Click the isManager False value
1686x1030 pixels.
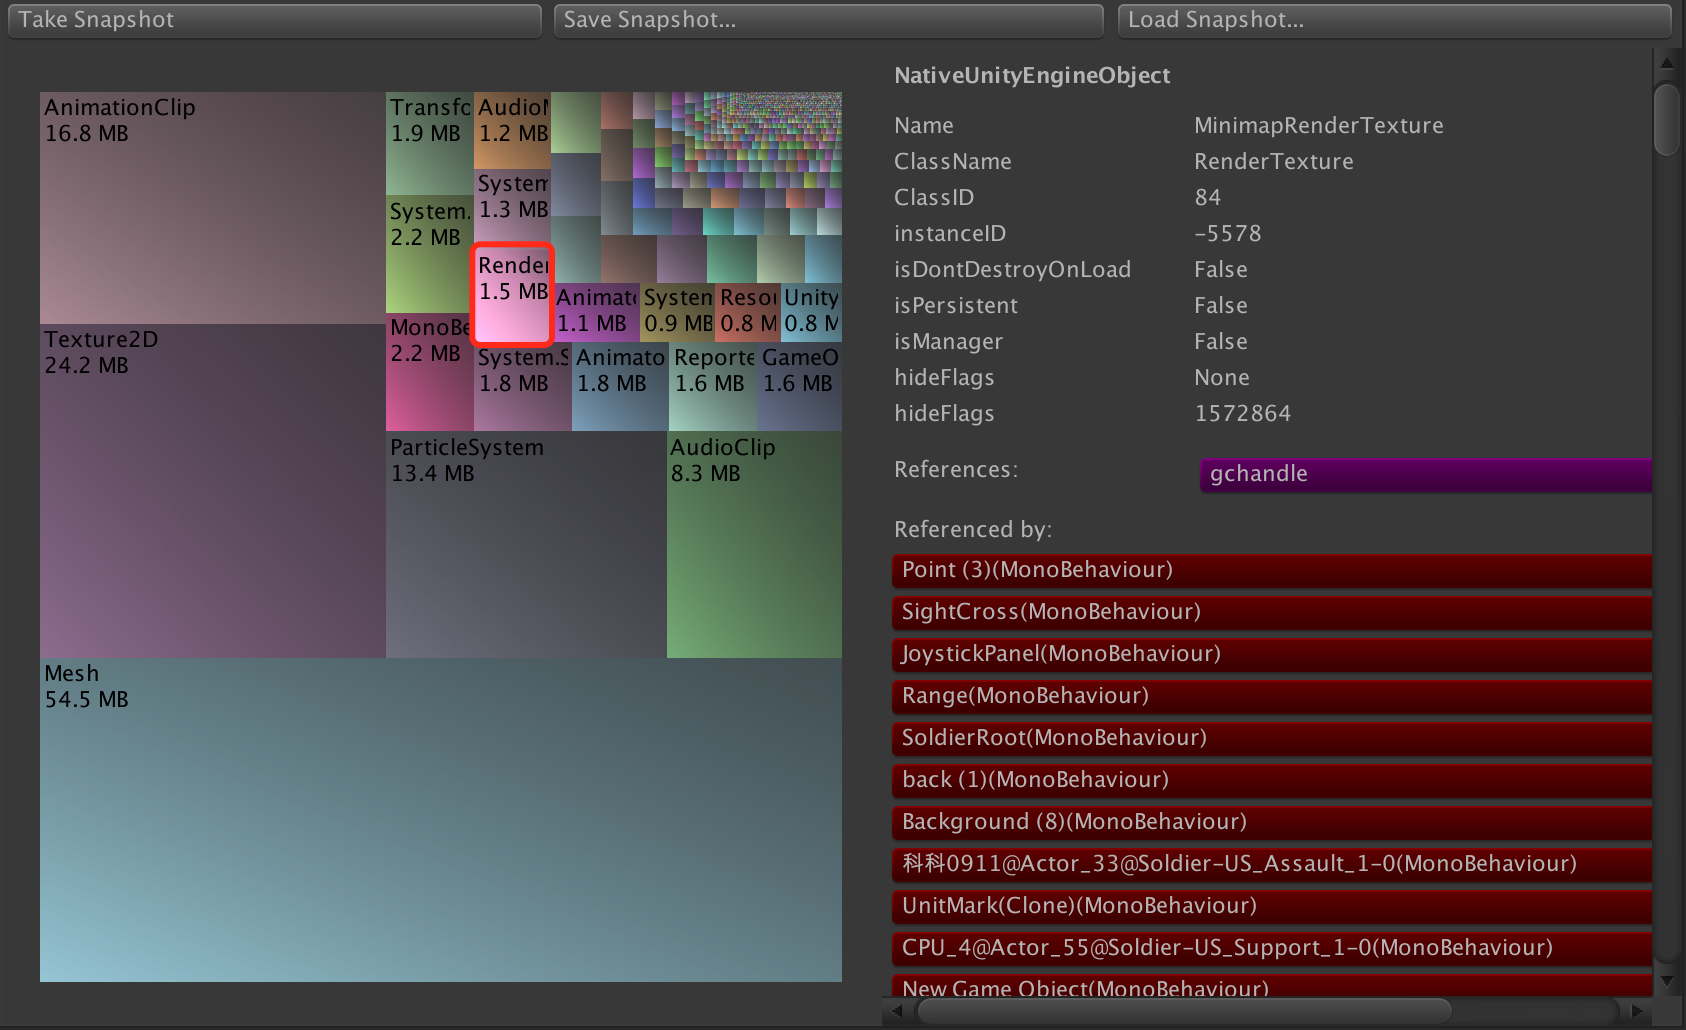coord(1221,342)
